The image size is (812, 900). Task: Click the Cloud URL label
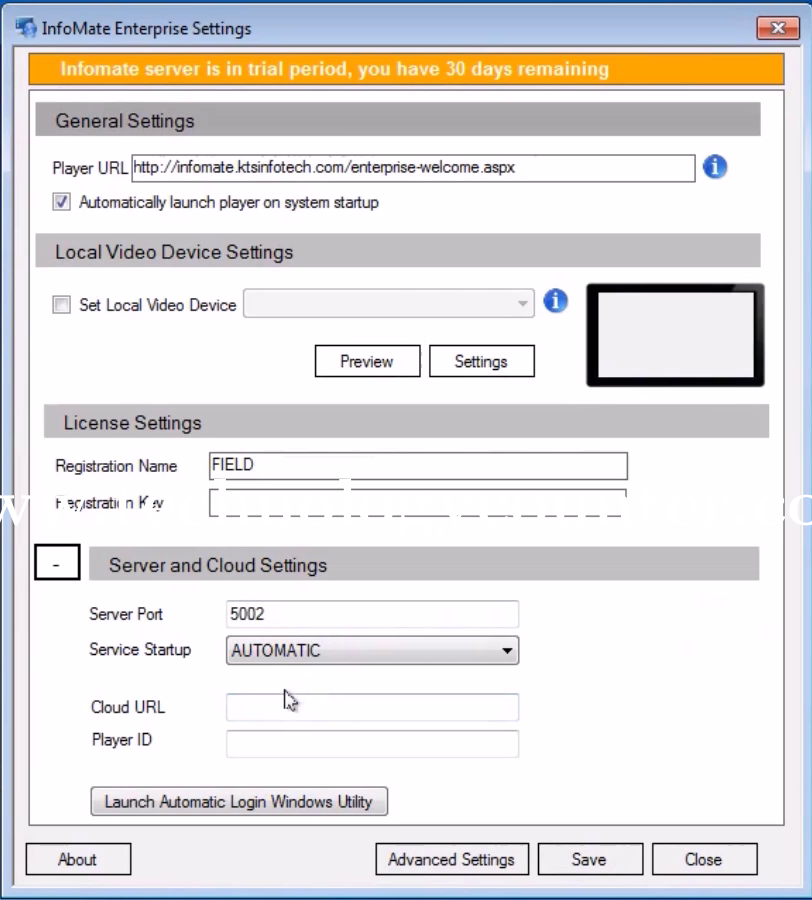pyautogui.click(x=128, y=707)
